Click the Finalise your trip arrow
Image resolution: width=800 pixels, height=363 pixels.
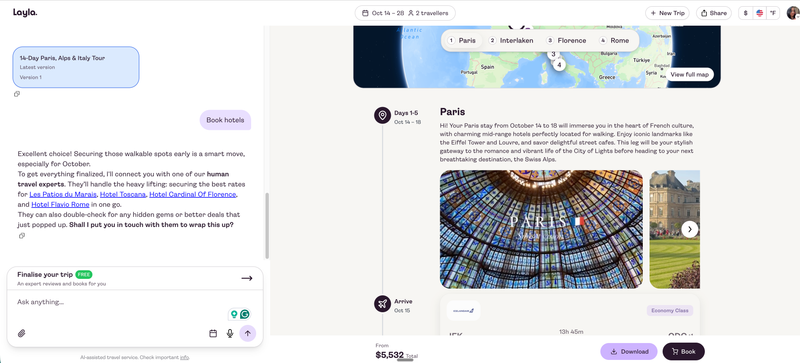click(x=247, y=278)
